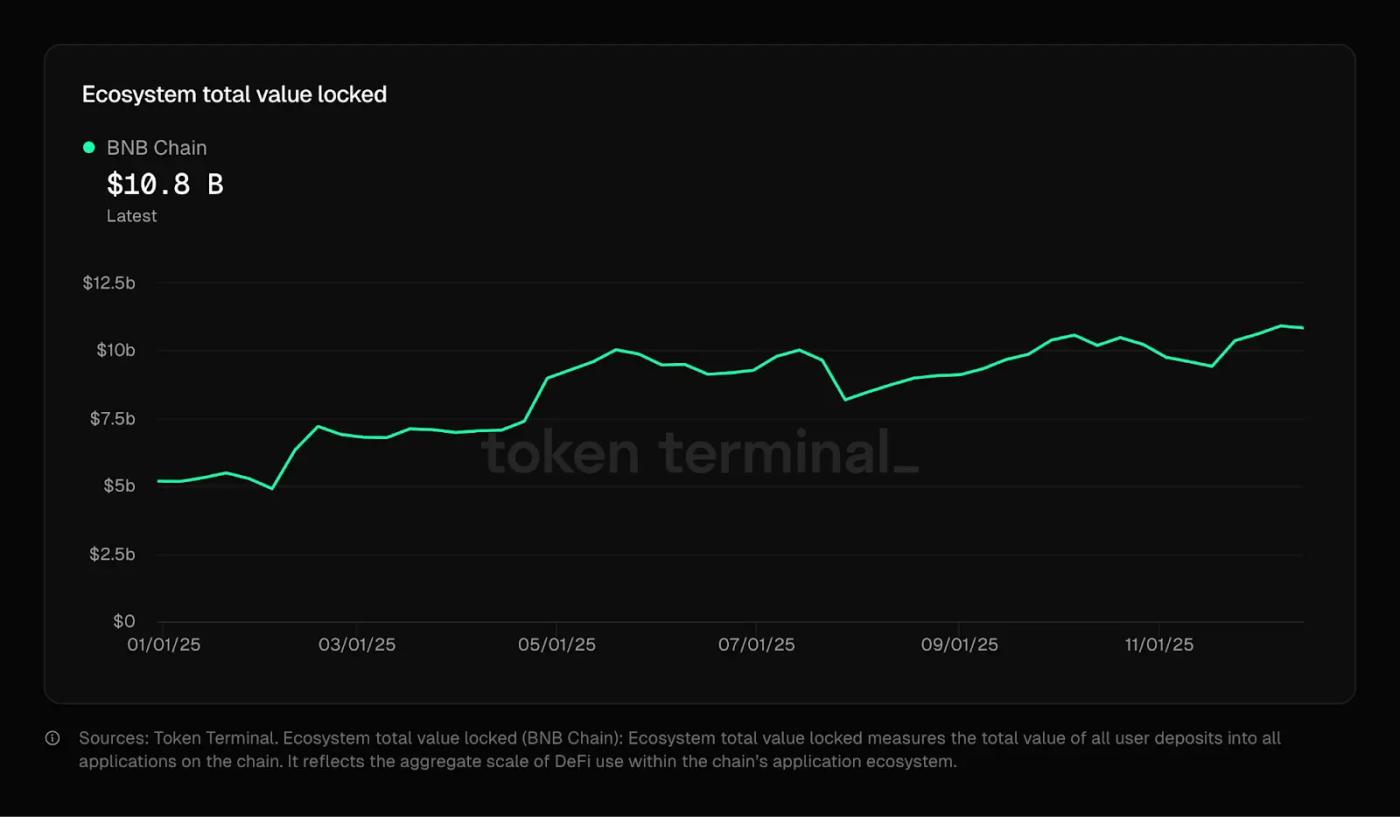Click the Latest caption under the value

coord(131,216)
